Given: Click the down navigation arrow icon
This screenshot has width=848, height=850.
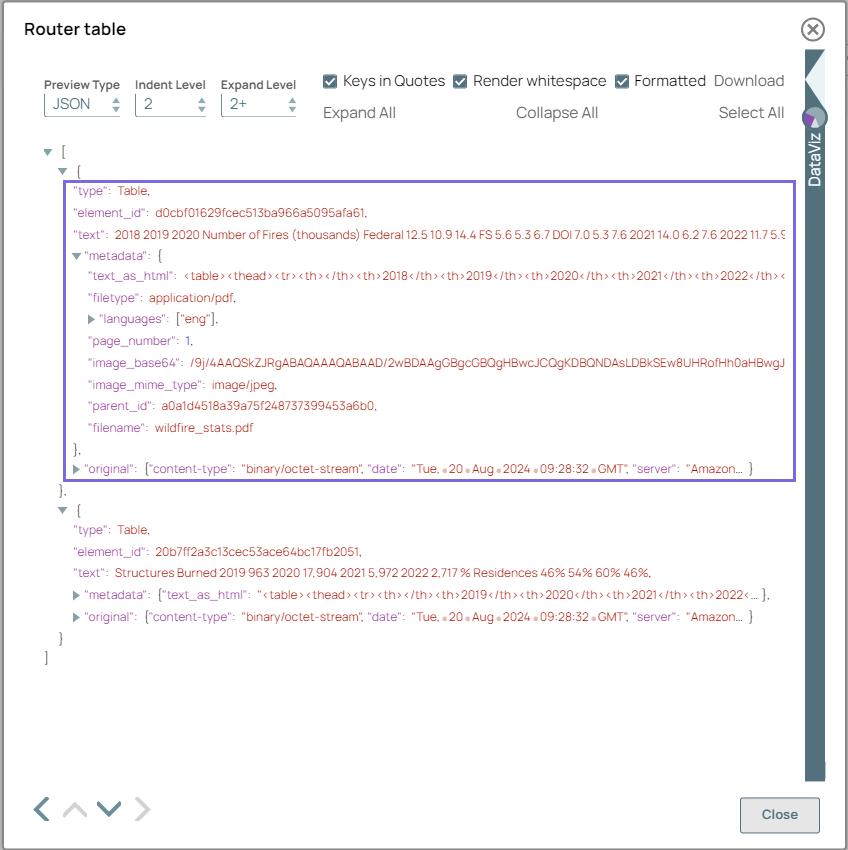Looking at the screenshot, I should 109,808.
